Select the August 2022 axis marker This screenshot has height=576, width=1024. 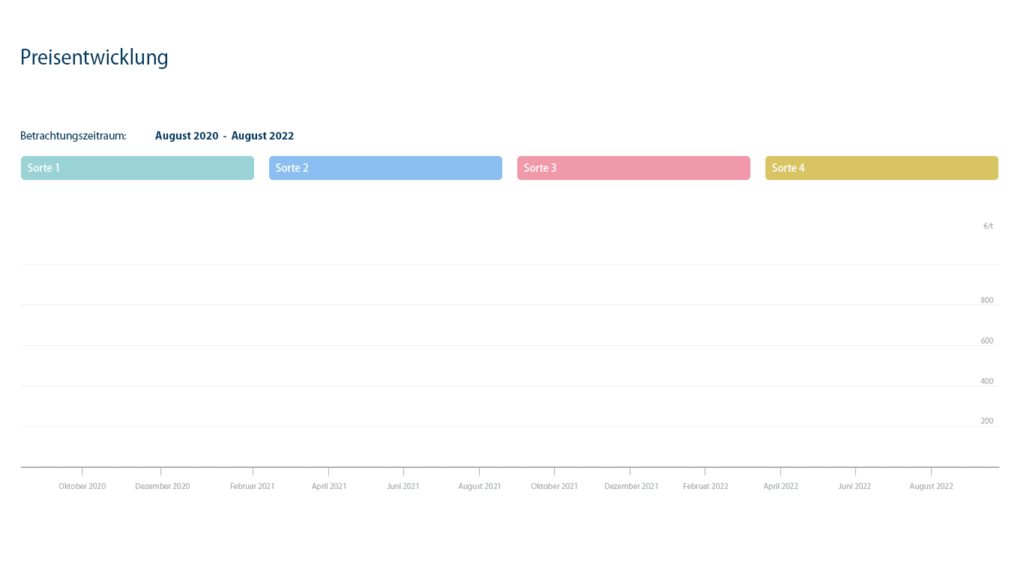pyautogui.click(x=931, y=486)
